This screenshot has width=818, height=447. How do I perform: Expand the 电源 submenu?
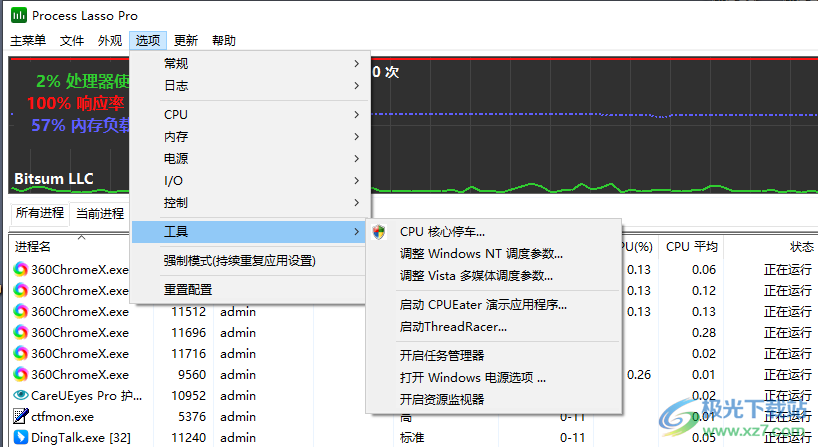[249, 159]
